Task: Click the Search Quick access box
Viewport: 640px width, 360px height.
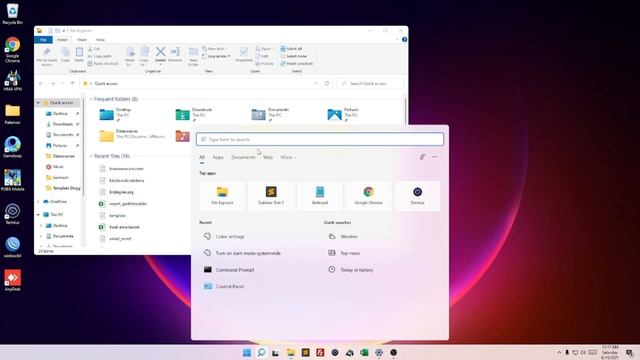Action: pos(371,83)
